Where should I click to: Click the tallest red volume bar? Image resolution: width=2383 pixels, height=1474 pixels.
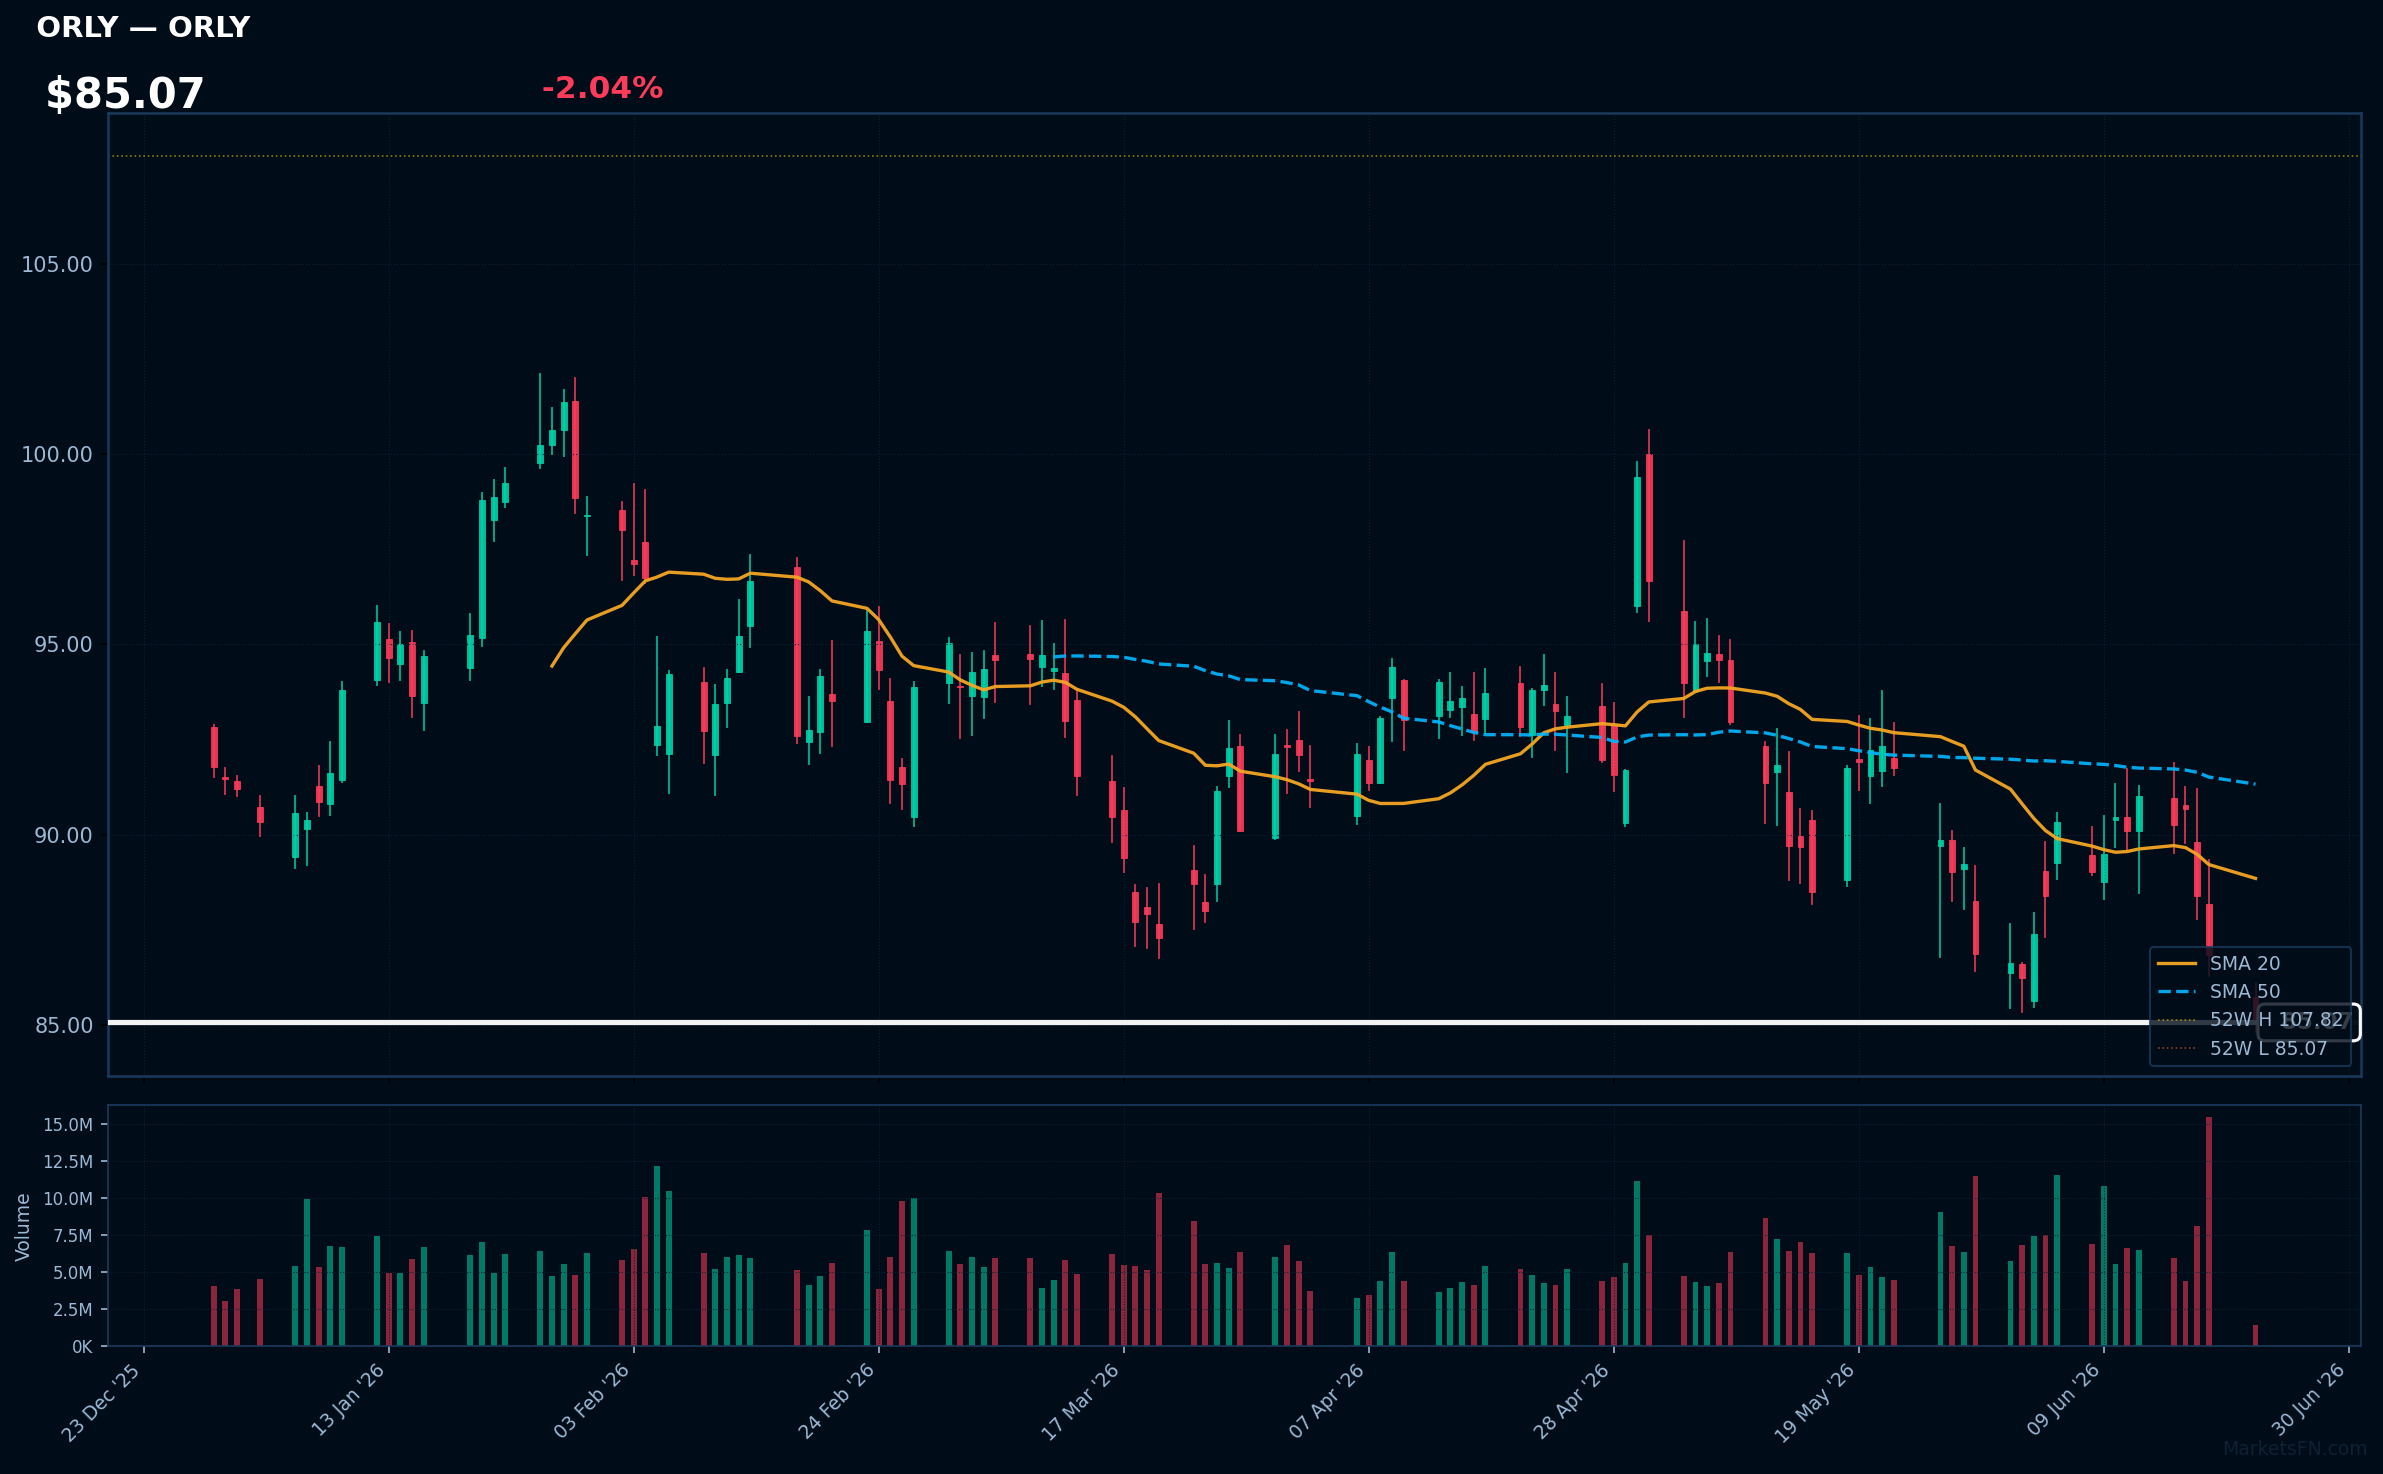[2209, 1231]
